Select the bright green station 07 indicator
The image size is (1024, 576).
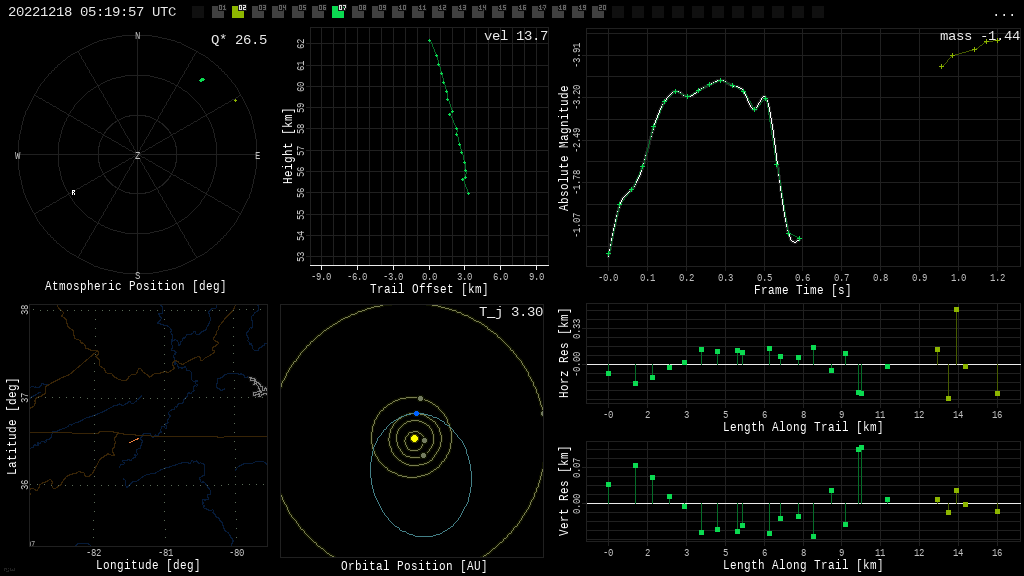(338, 12)
